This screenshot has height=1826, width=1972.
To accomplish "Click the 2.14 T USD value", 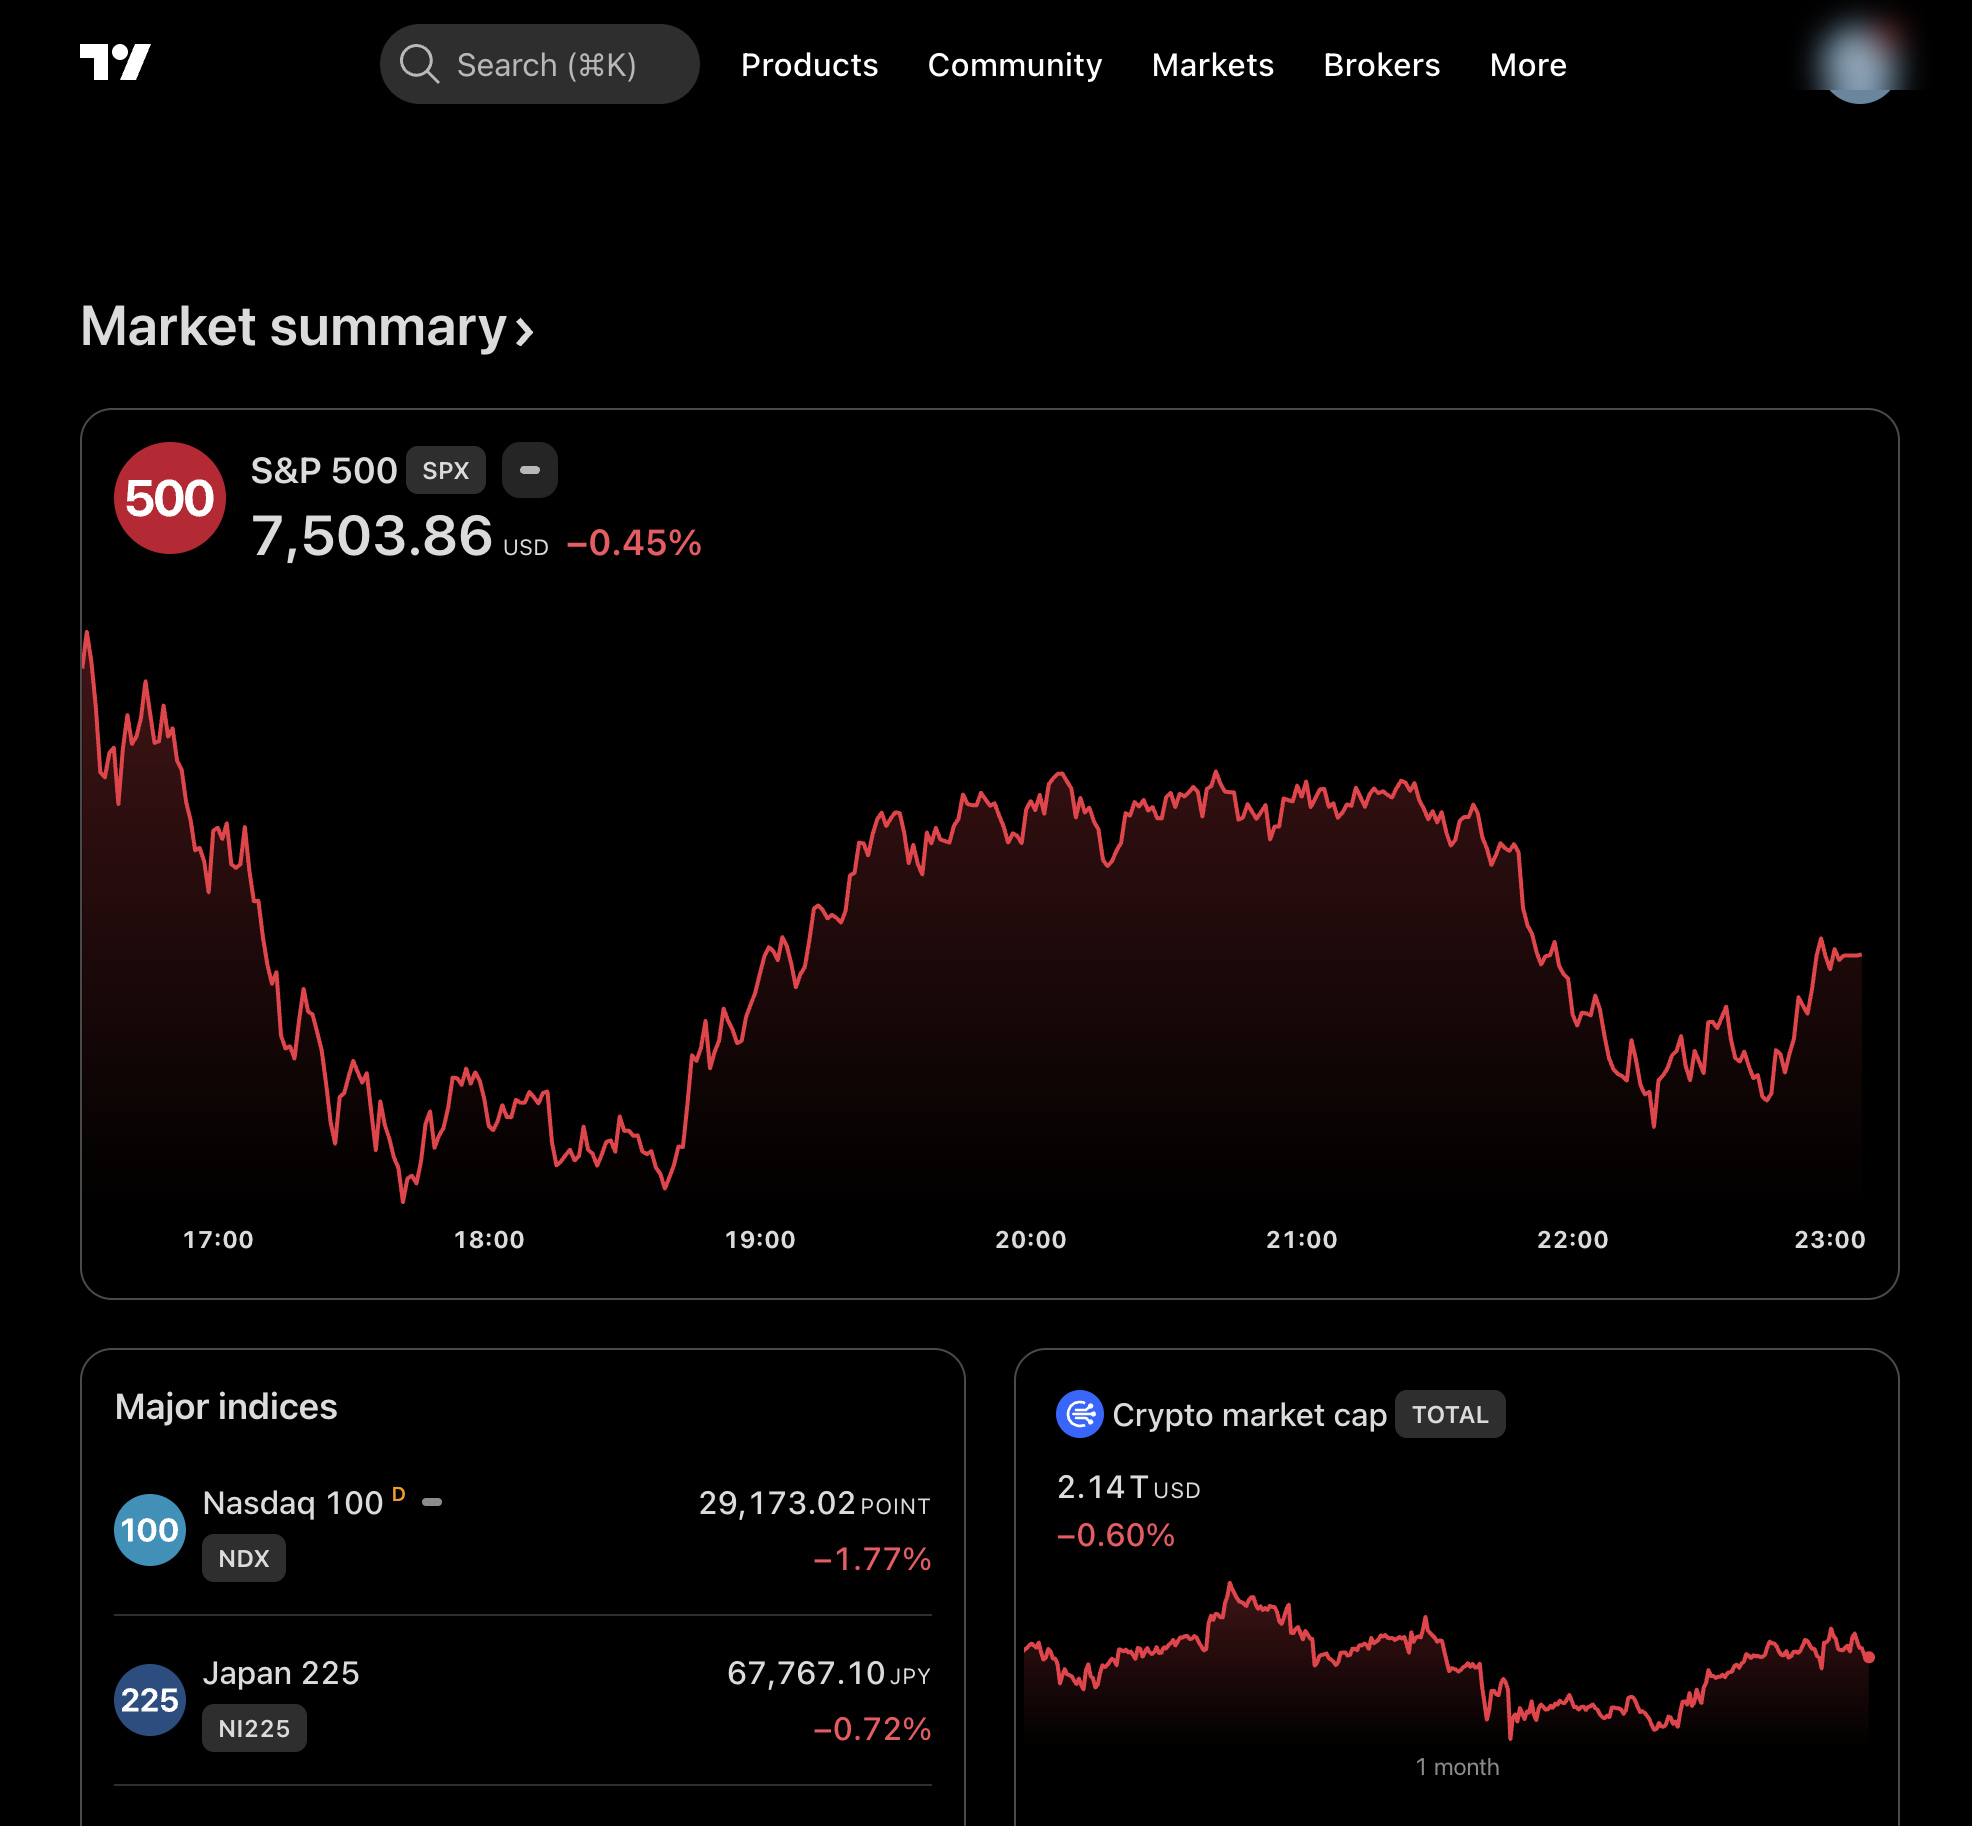I will [1129, 1488].
